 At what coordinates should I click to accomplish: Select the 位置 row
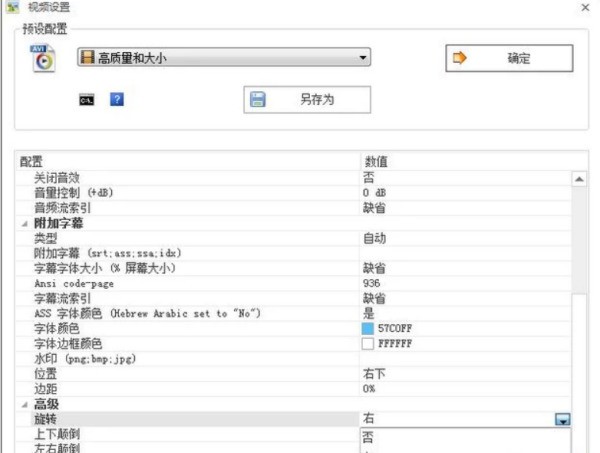click(x=294, y=374)
